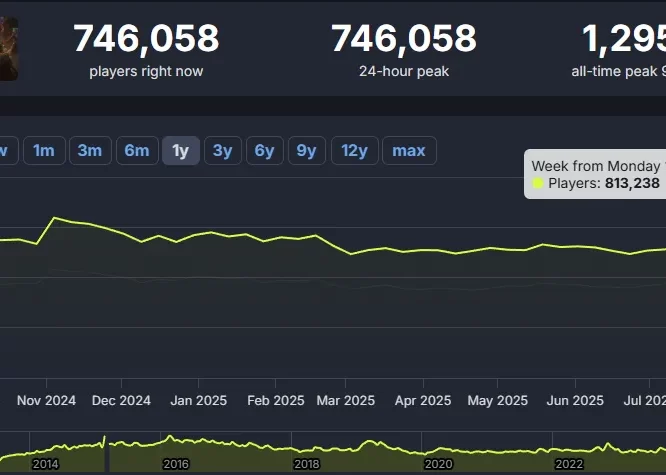Click the active 1y range button
This screenshot has width=666, height=475.
(181, 151)
